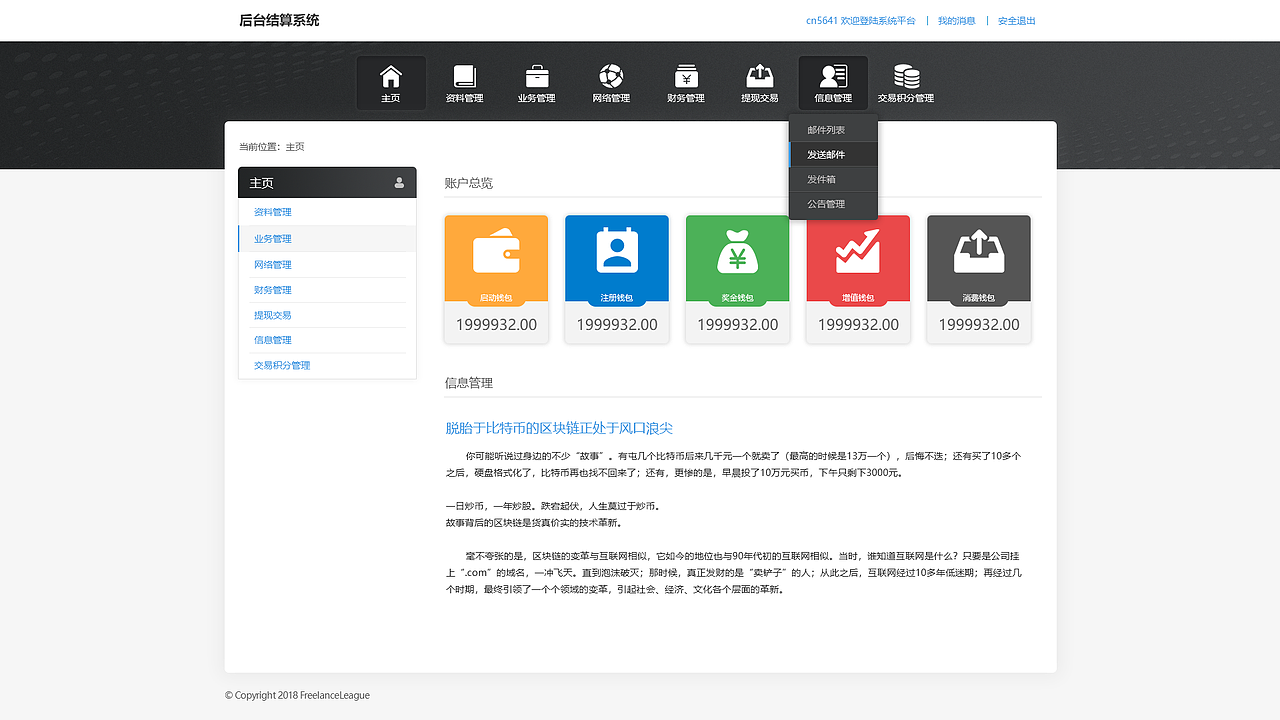Click the blue 注册钱包 badge icon
1280x720 pixels.
tap(617, 251)
